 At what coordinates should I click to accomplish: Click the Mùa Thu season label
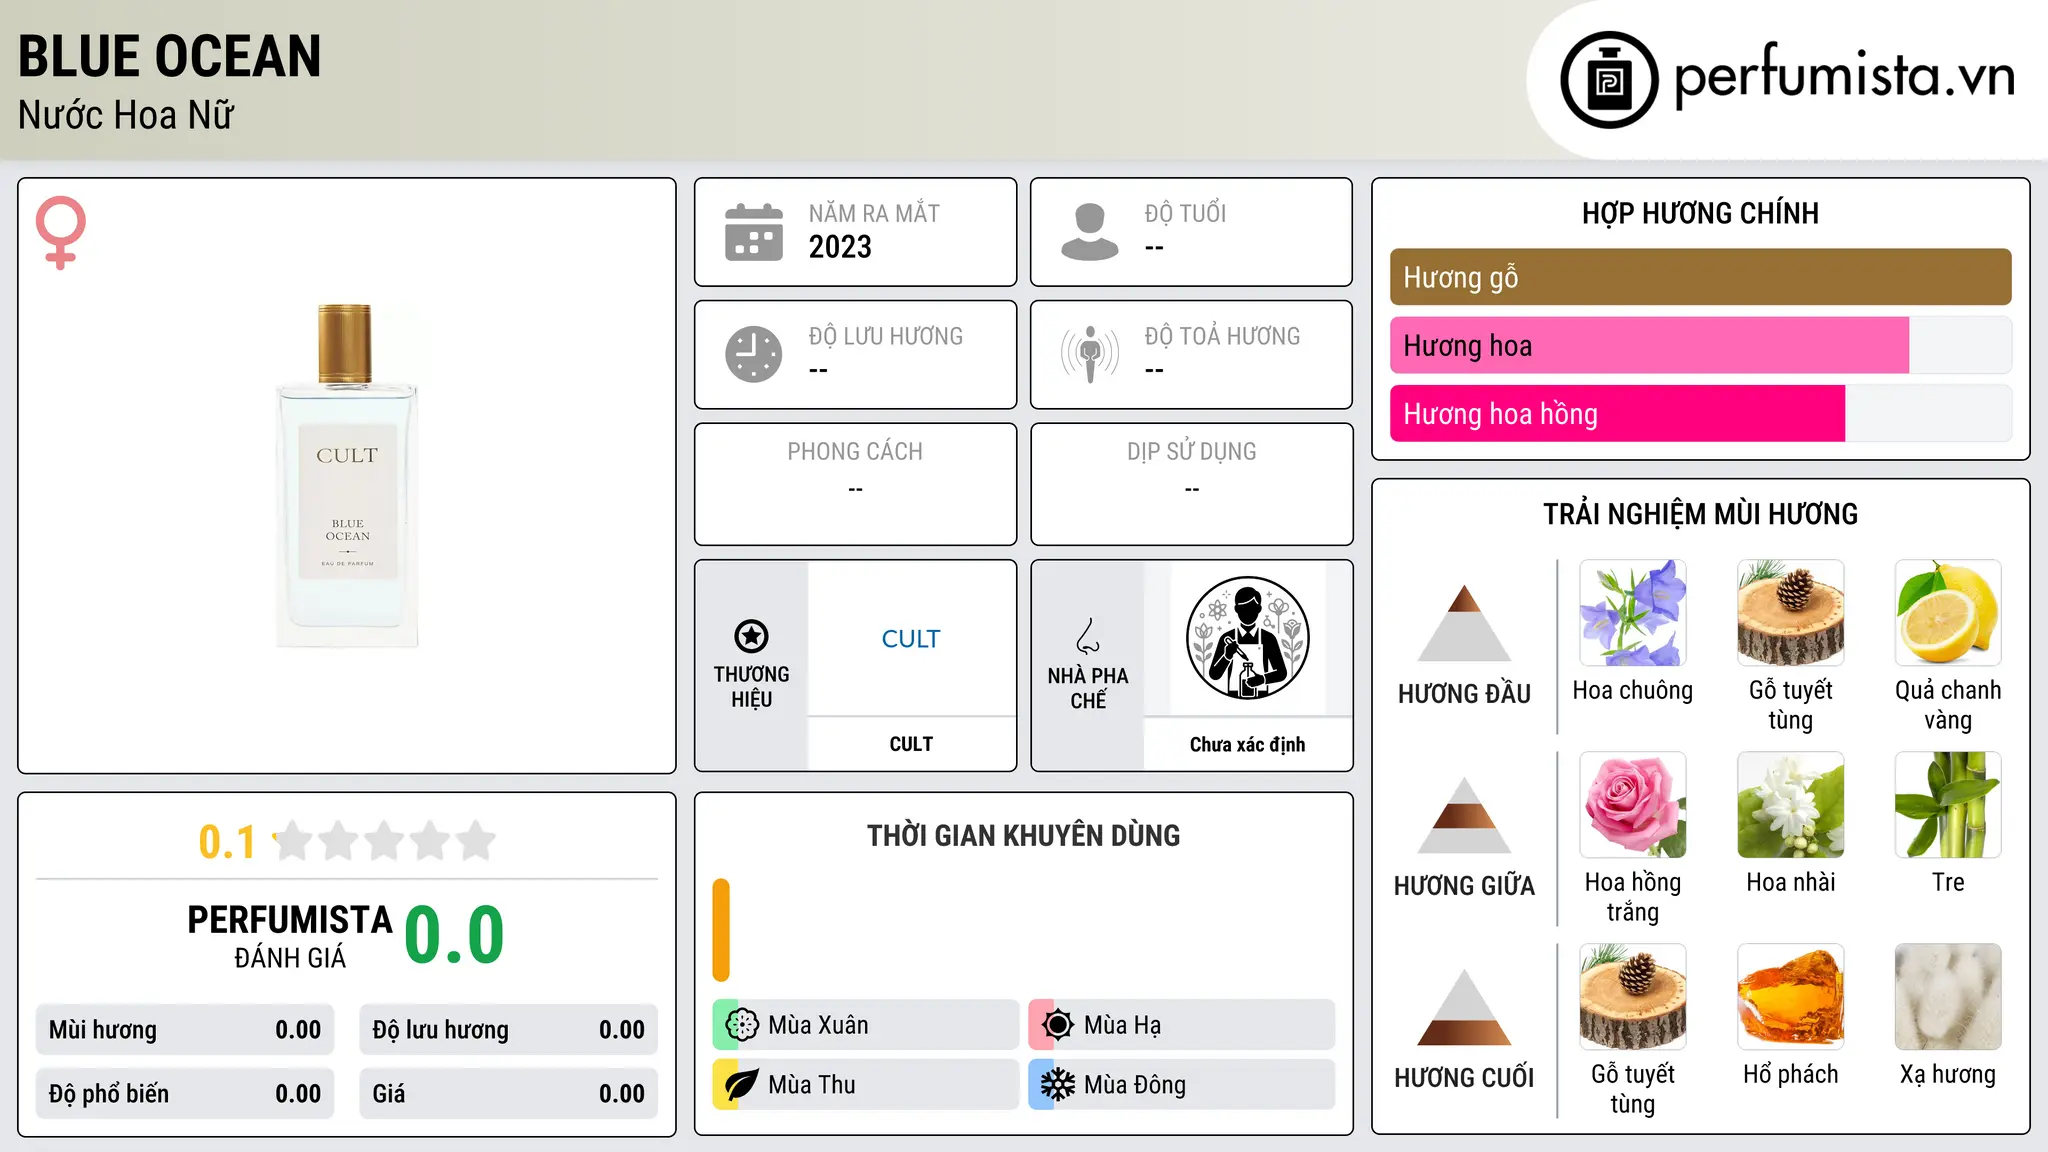pos(812,1085)
